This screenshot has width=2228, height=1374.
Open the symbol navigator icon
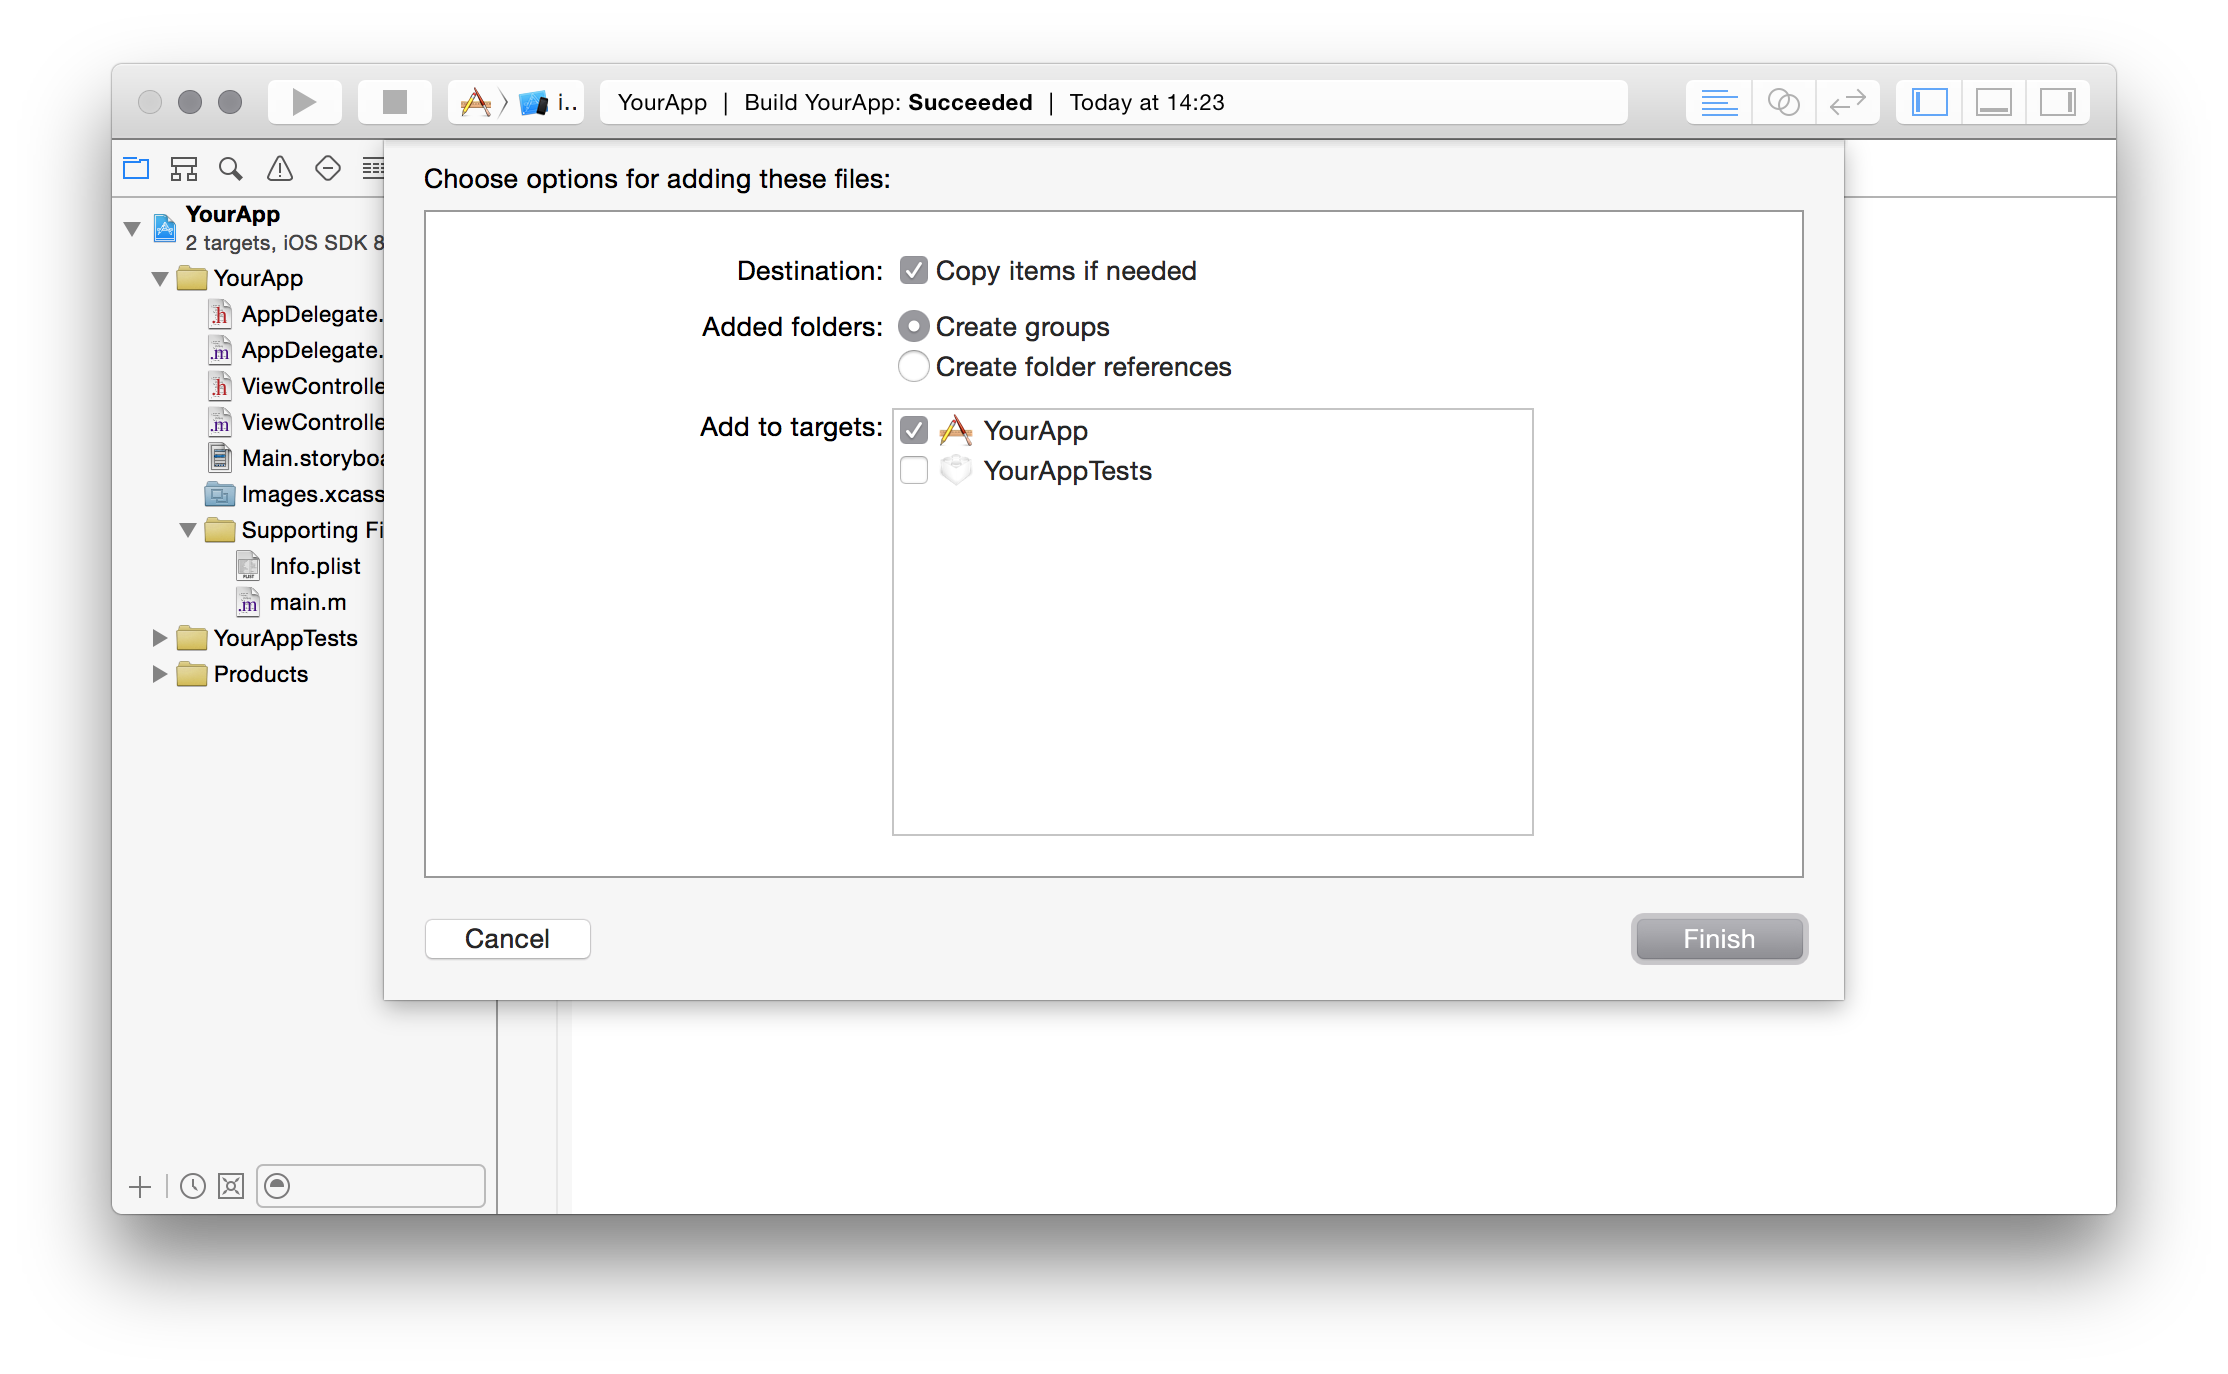point(184,169)
